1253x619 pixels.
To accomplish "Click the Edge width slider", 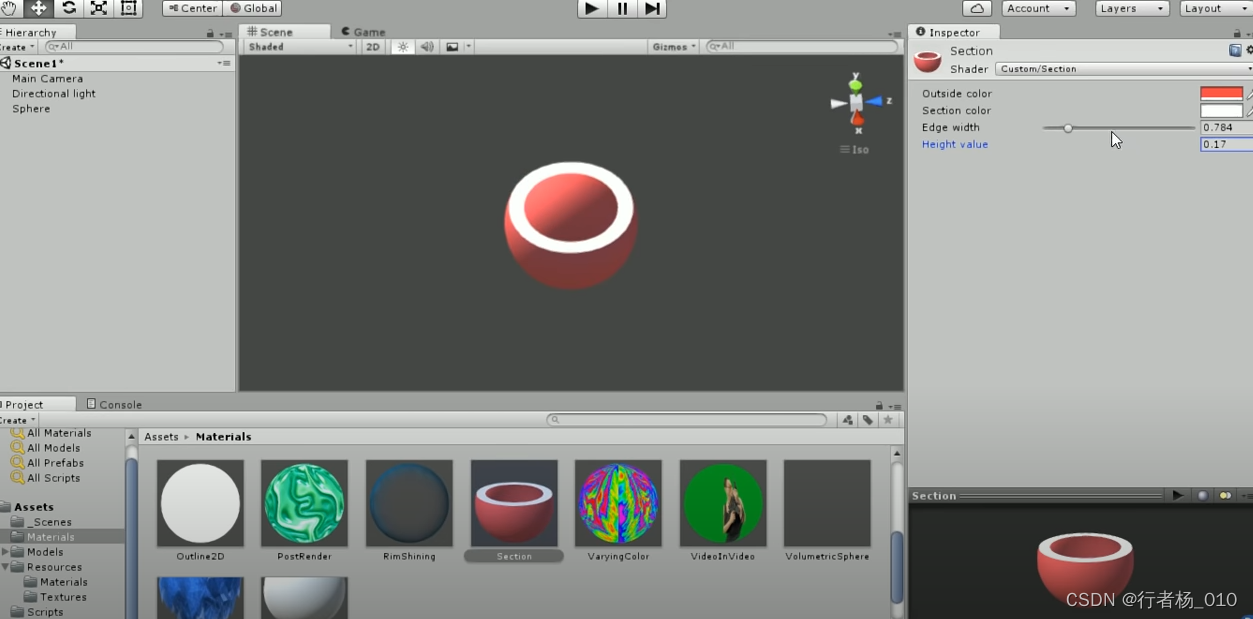I will point(1118,128).
